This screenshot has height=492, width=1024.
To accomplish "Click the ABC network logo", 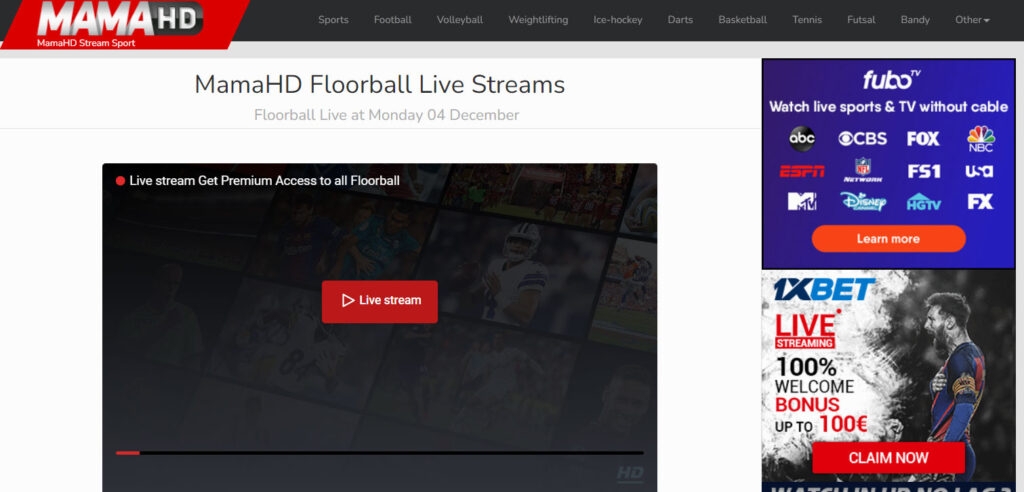I will click(801, 139).
